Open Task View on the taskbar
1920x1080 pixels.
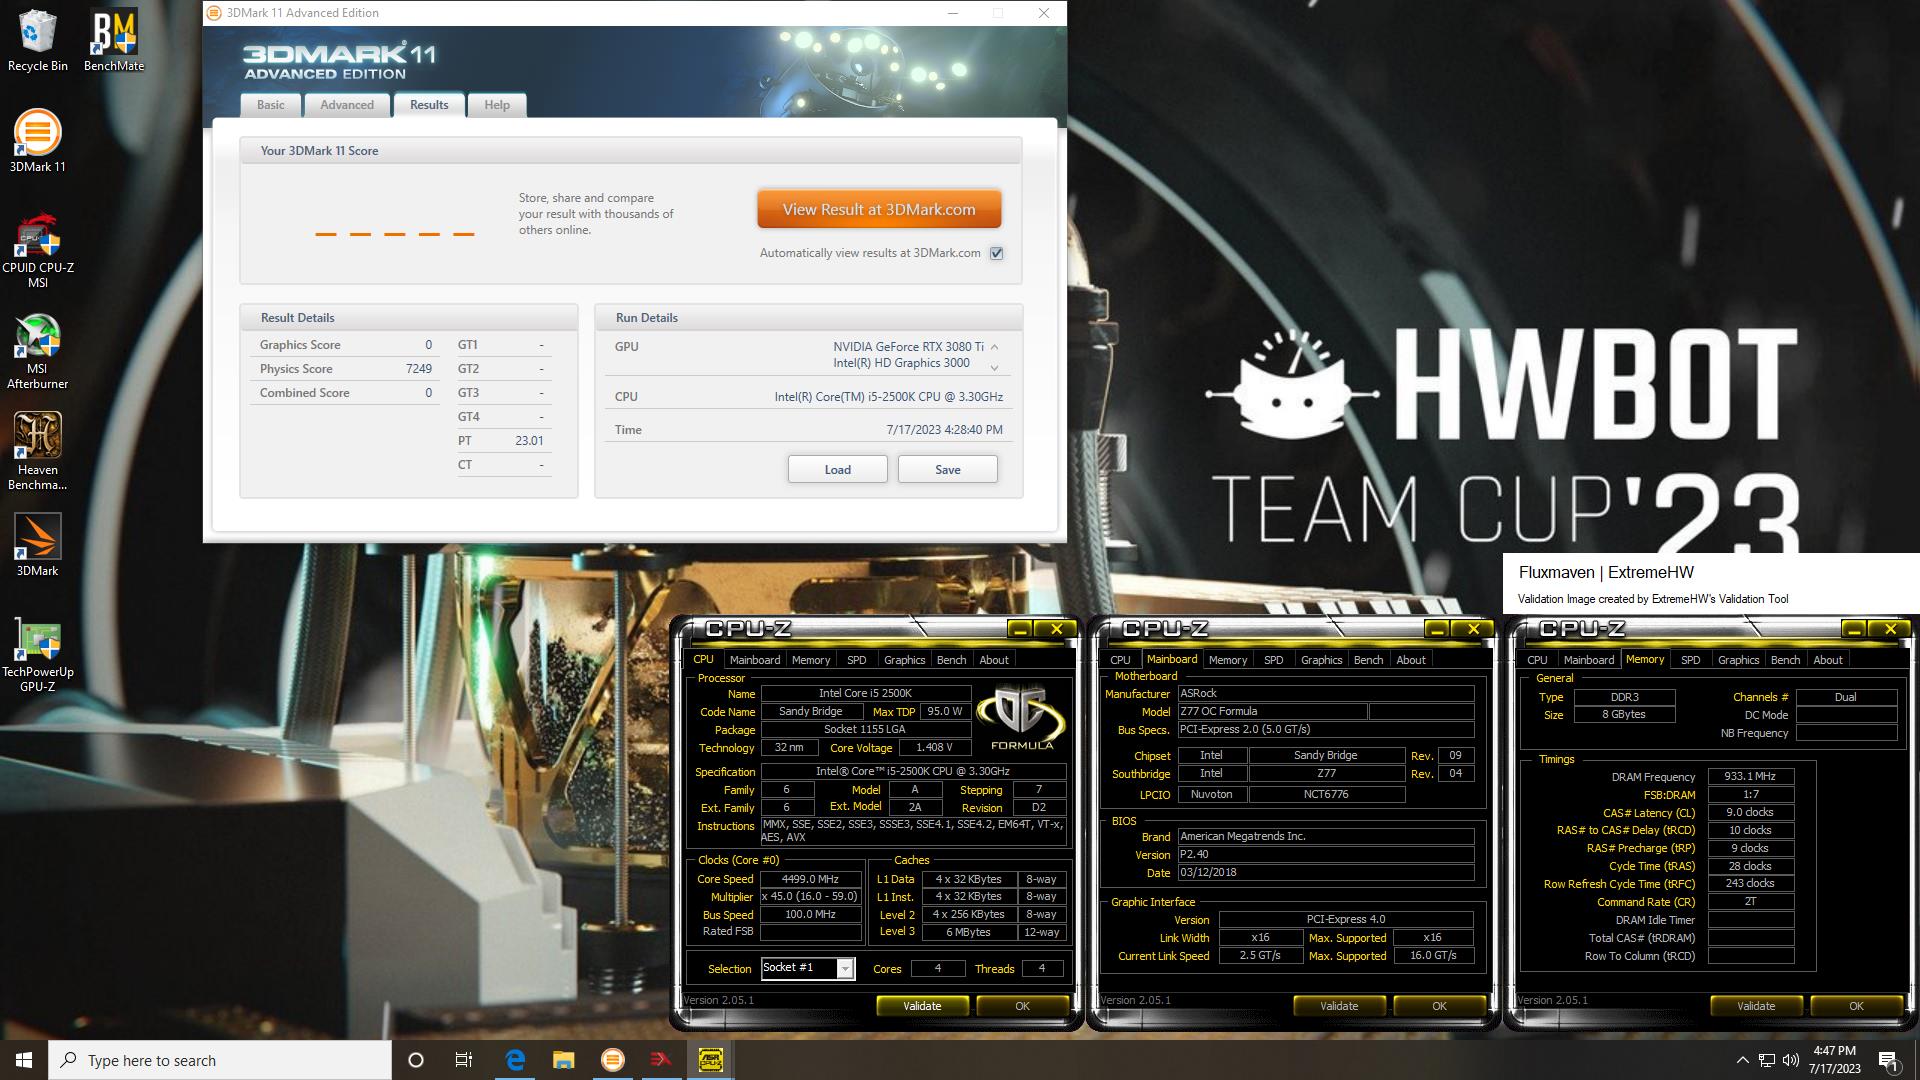pos(464,1060)
